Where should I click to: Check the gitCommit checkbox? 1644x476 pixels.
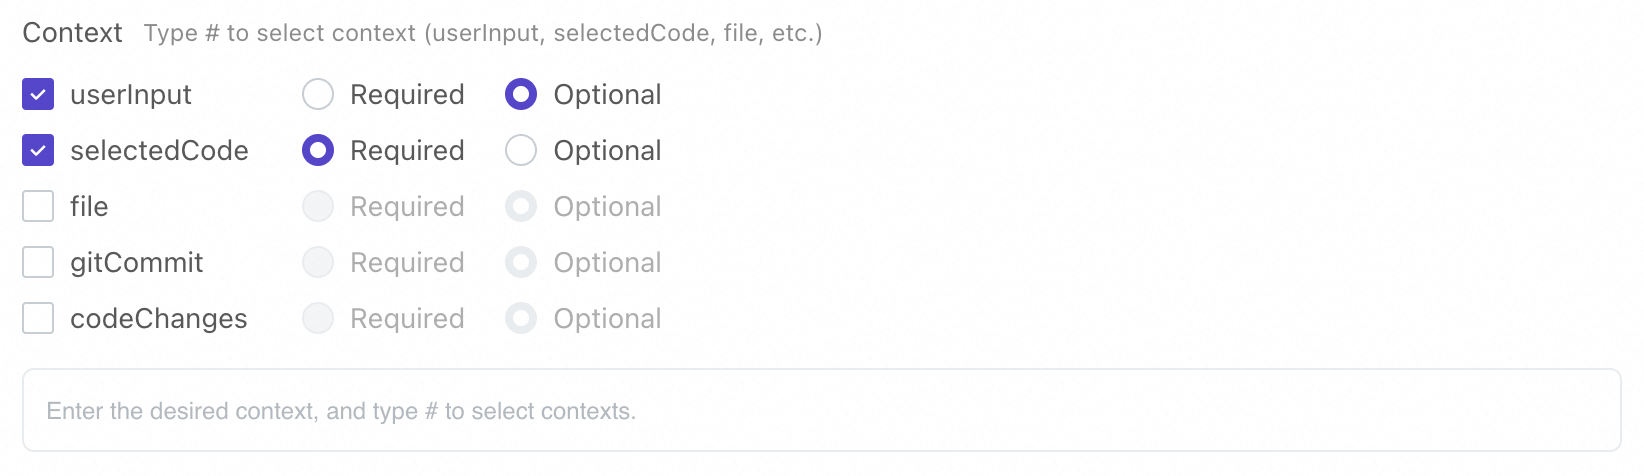tap(38, 263)
